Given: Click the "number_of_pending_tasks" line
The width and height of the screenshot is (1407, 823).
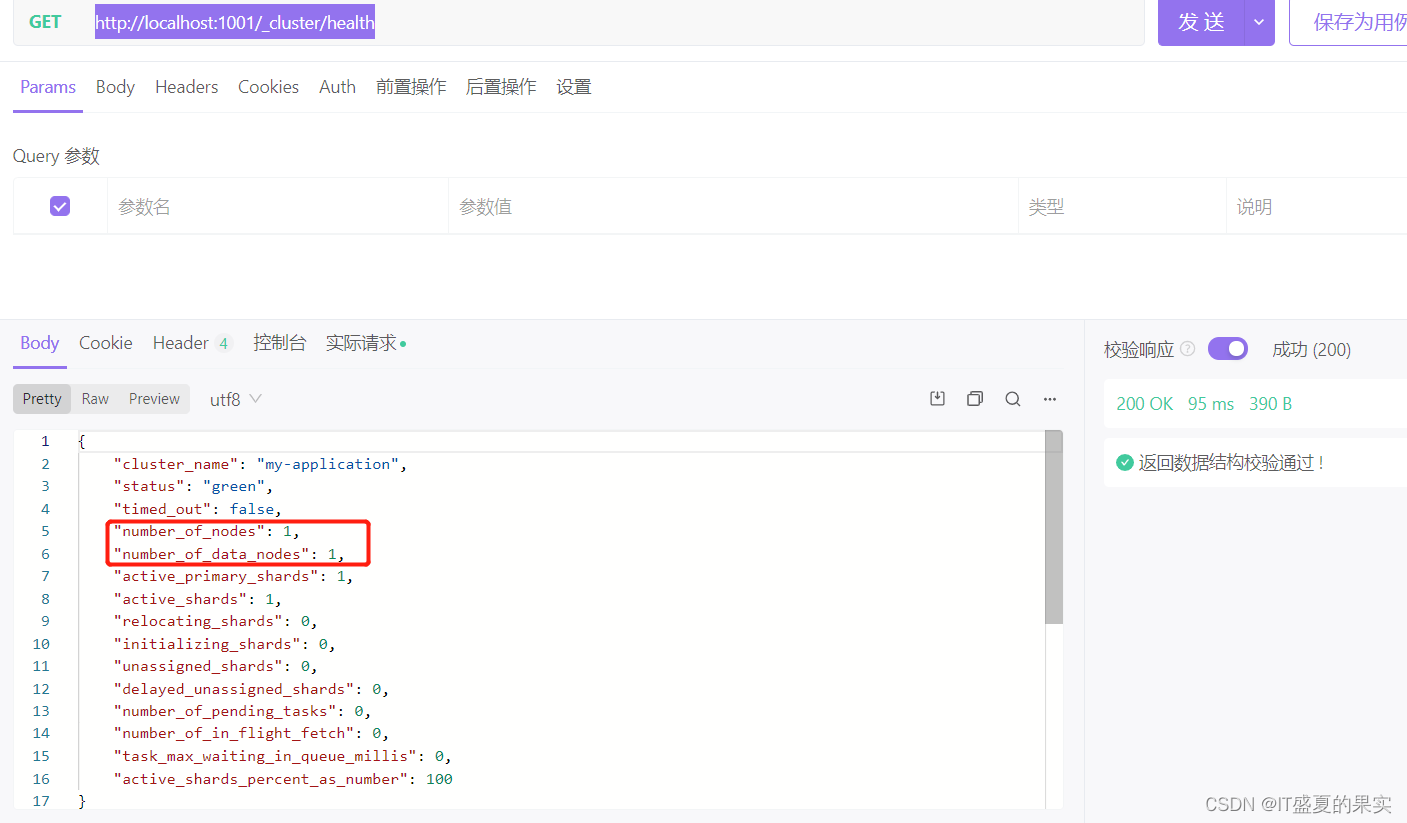Looking at the screenshot, I should coord(242,711).
